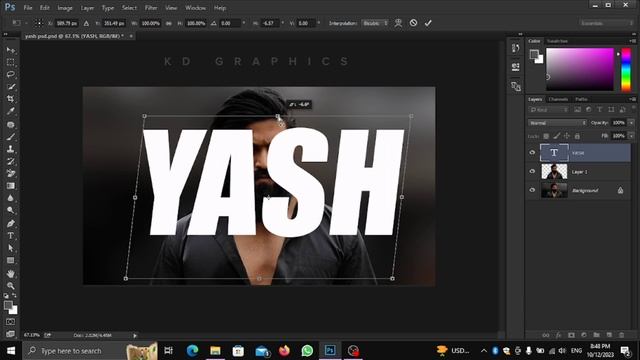Select the Eyedropper tool
Image resolution: width=640 pixels, height=360 pixels.
[x=11, y=111]
